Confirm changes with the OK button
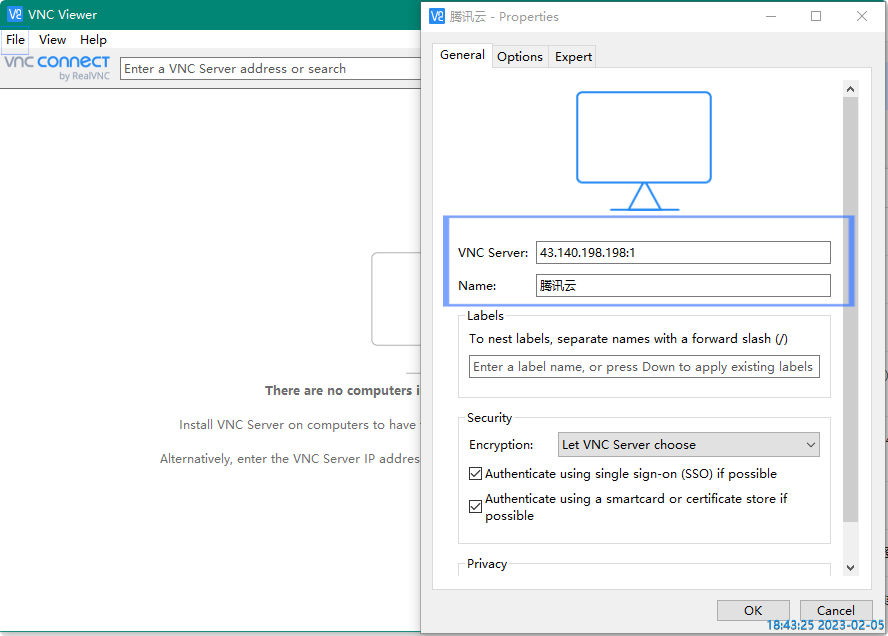 (753, 610)
